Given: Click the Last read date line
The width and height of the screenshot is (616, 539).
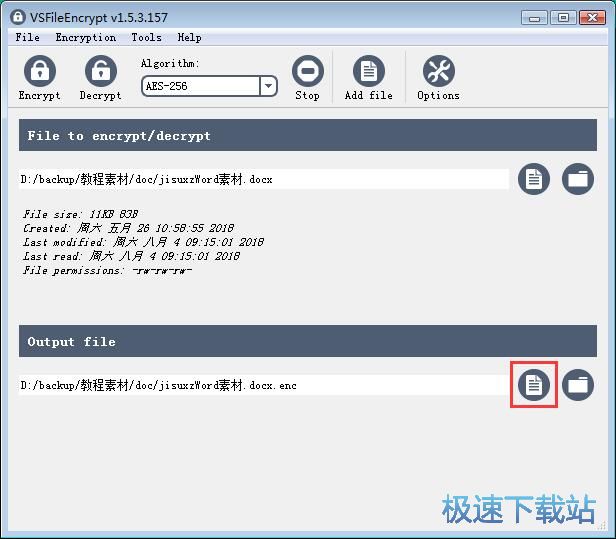Looking at the screenshot, I should coord(132,256).
